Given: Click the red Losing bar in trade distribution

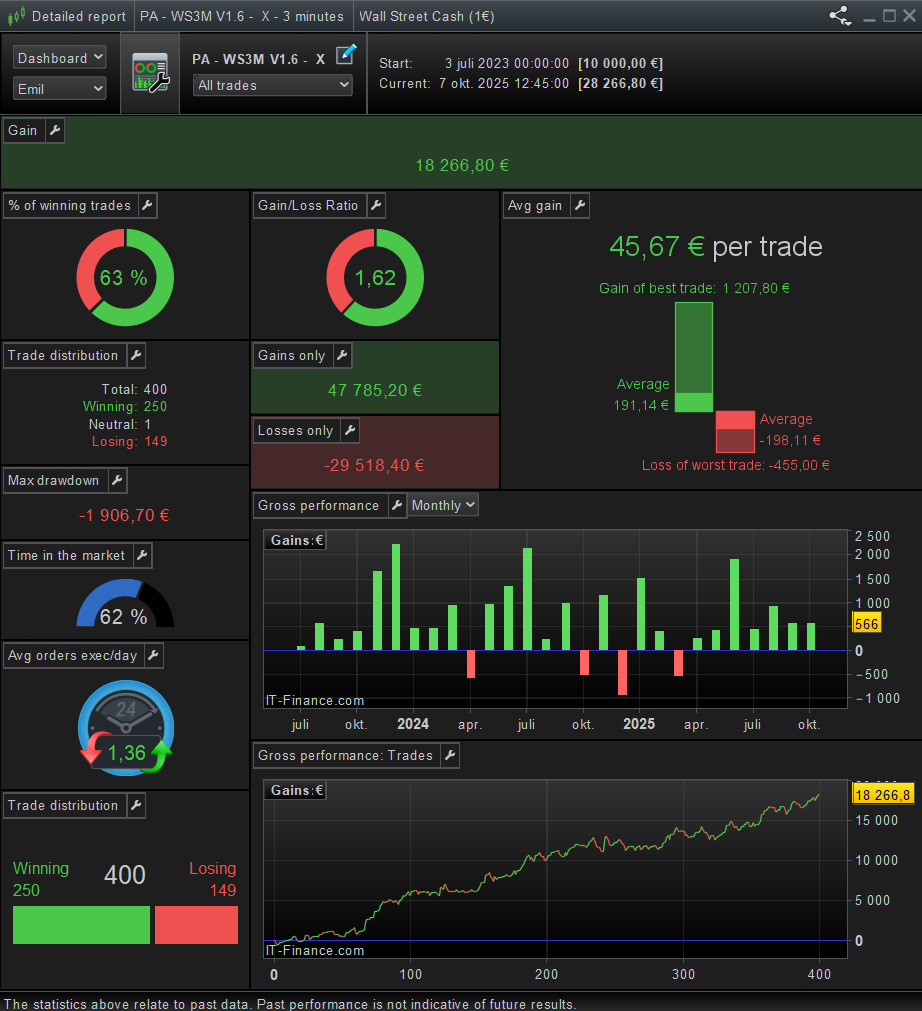Looking at the screenshot, I should coord(196,925).
